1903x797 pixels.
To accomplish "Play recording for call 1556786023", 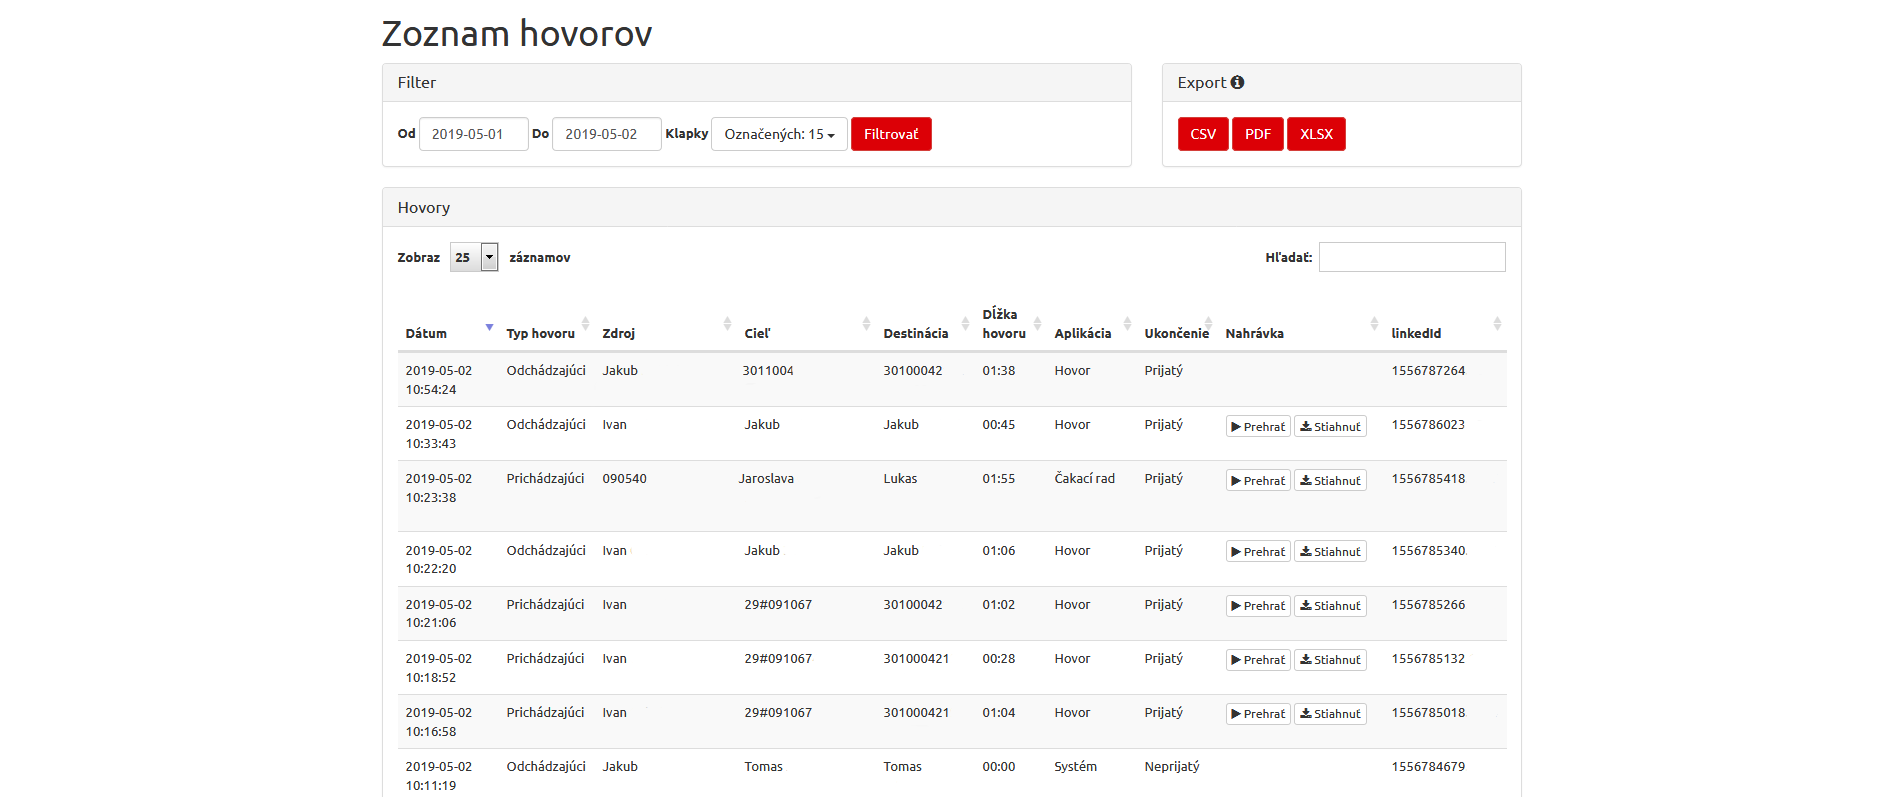I will [x=1258, y=427].
